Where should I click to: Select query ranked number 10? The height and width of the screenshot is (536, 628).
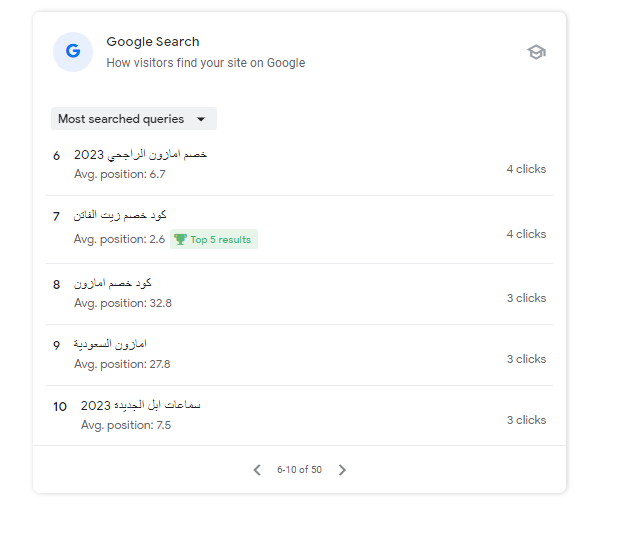coord(141,406)
